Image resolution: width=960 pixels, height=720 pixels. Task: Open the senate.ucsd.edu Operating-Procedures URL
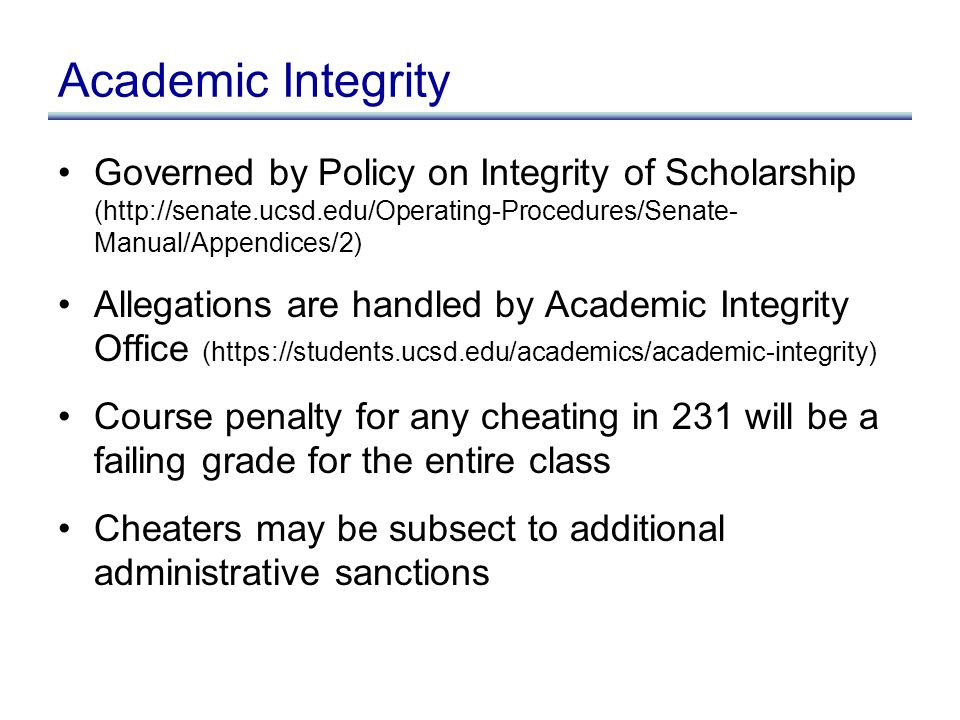[x=416, y=211]
